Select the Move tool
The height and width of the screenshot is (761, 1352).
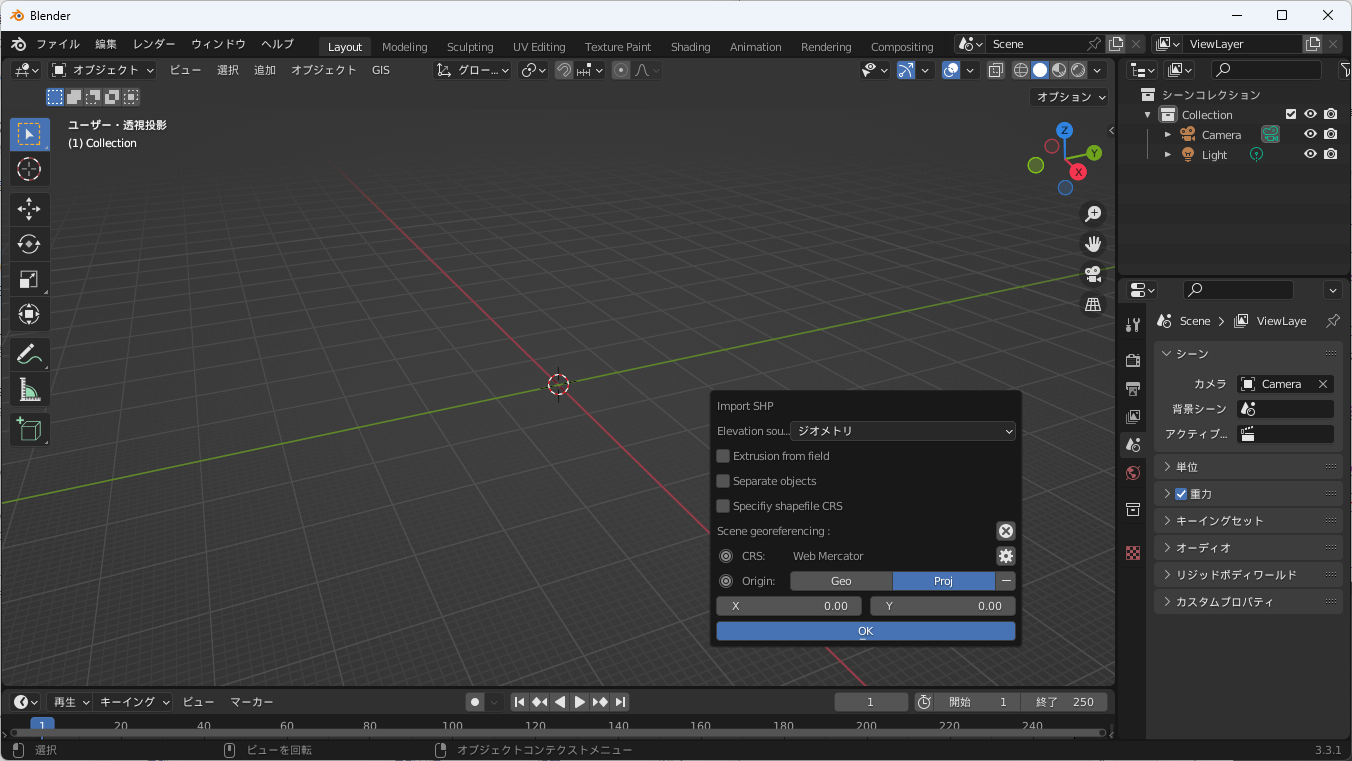click(x=29, y=209)
